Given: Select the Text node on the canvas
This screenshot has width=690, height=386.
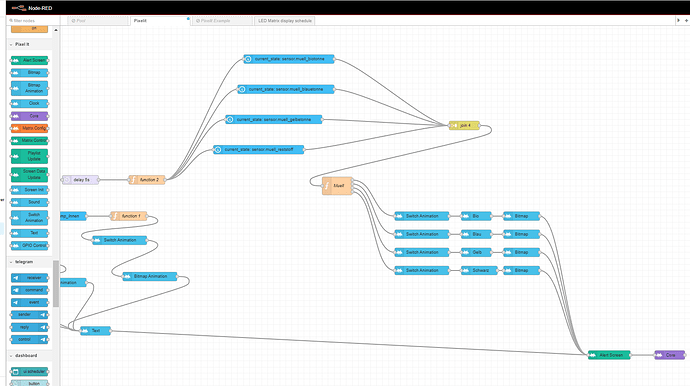Looking at the screenshot, I should (95, 331).
